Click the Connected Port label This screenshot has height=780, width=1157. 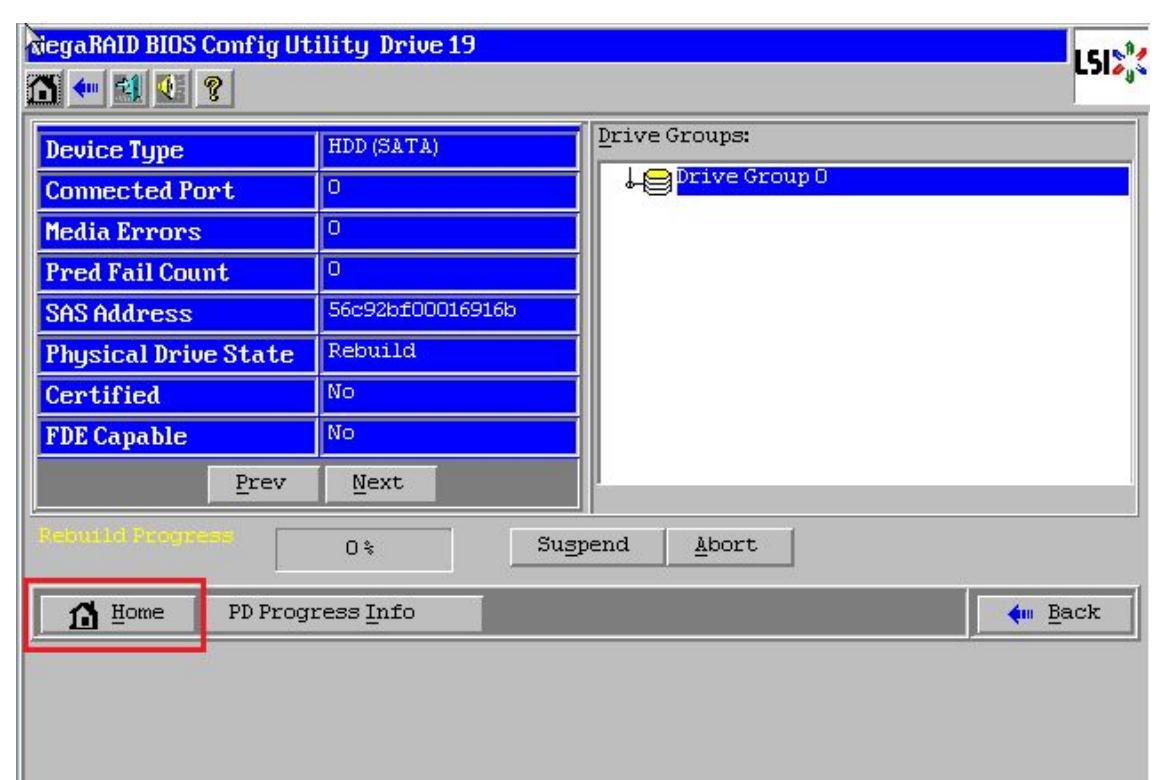(x=139, y=191)
